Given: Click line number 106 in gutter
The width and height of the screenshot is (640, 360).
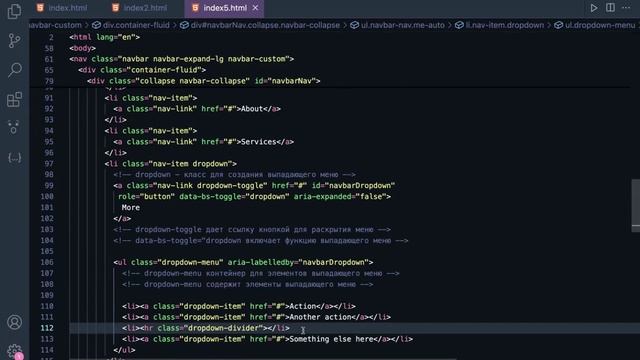Looking at the screenshot, I should [47, 262].
